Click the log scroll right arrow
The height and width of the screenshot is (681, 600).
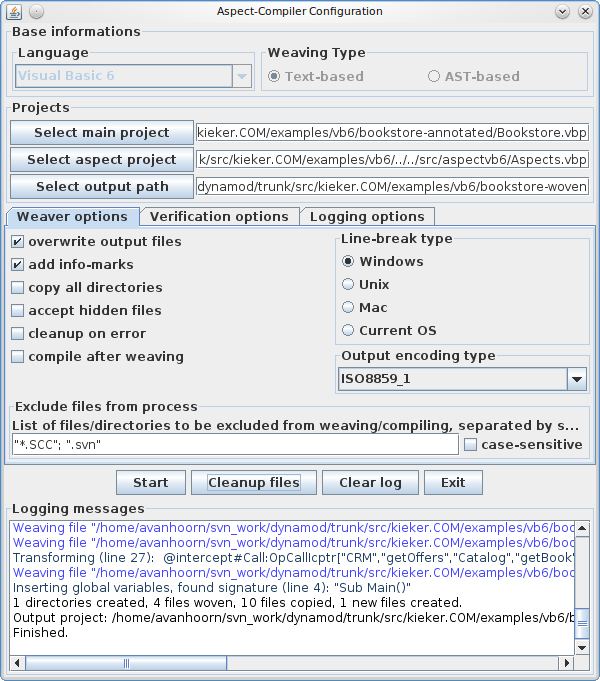tap(567, 663)
